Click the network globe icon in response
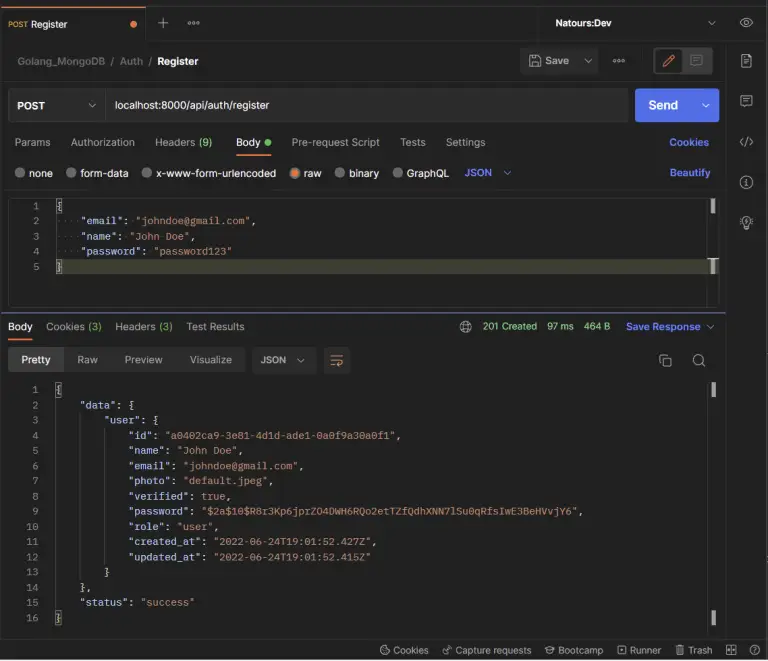 [466, 327]
